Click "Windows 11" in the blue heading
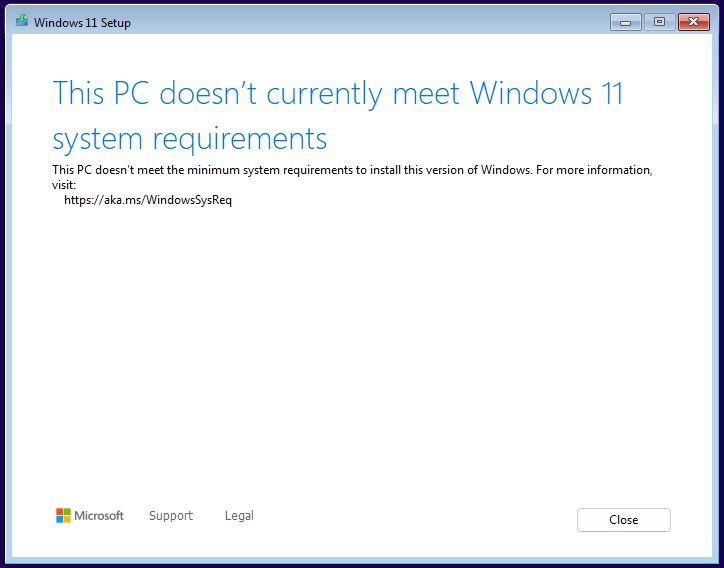 pos(546,94)
